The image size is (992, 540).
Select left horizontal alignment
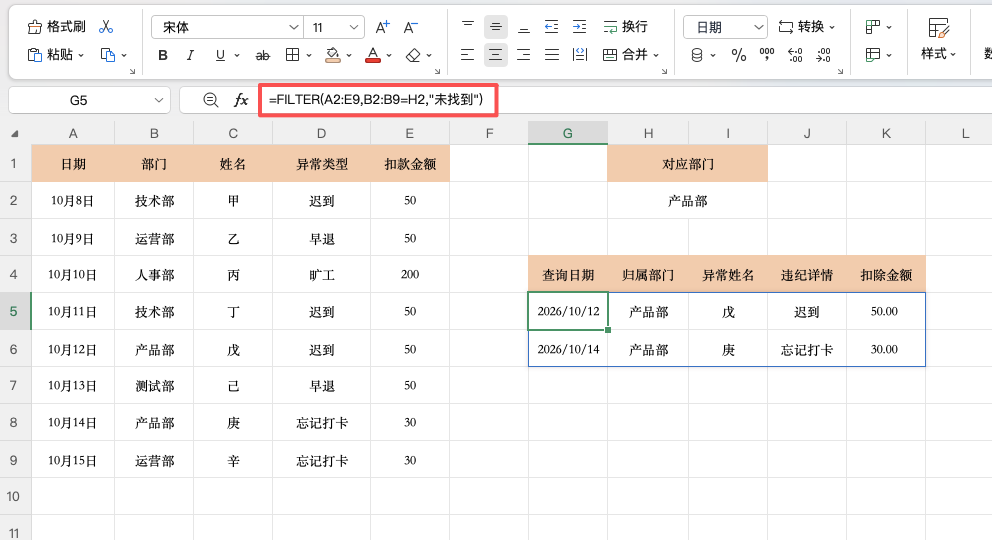click(x=468, y=55)
